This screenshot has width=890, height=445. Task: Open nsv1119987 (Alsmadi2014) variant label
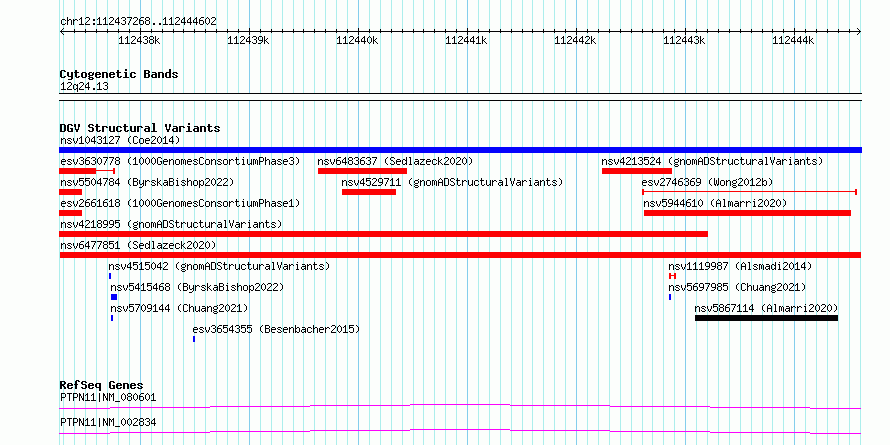click(x=740, y=266)
